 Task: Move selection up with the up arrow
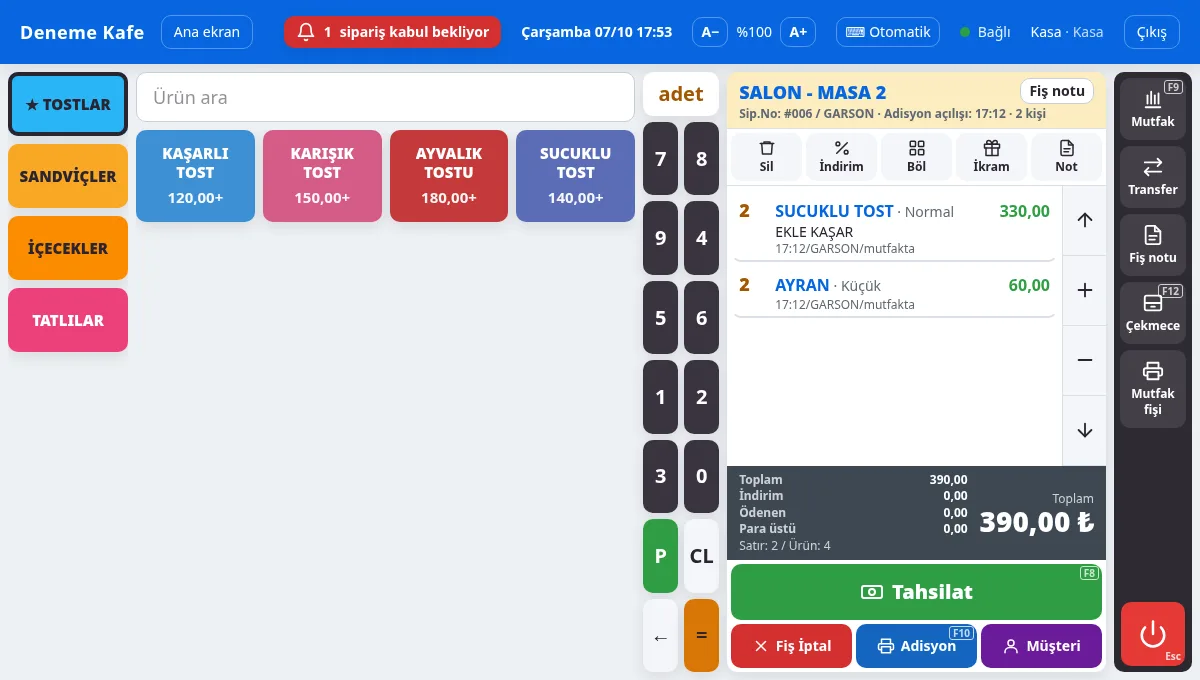[1085, 220]
